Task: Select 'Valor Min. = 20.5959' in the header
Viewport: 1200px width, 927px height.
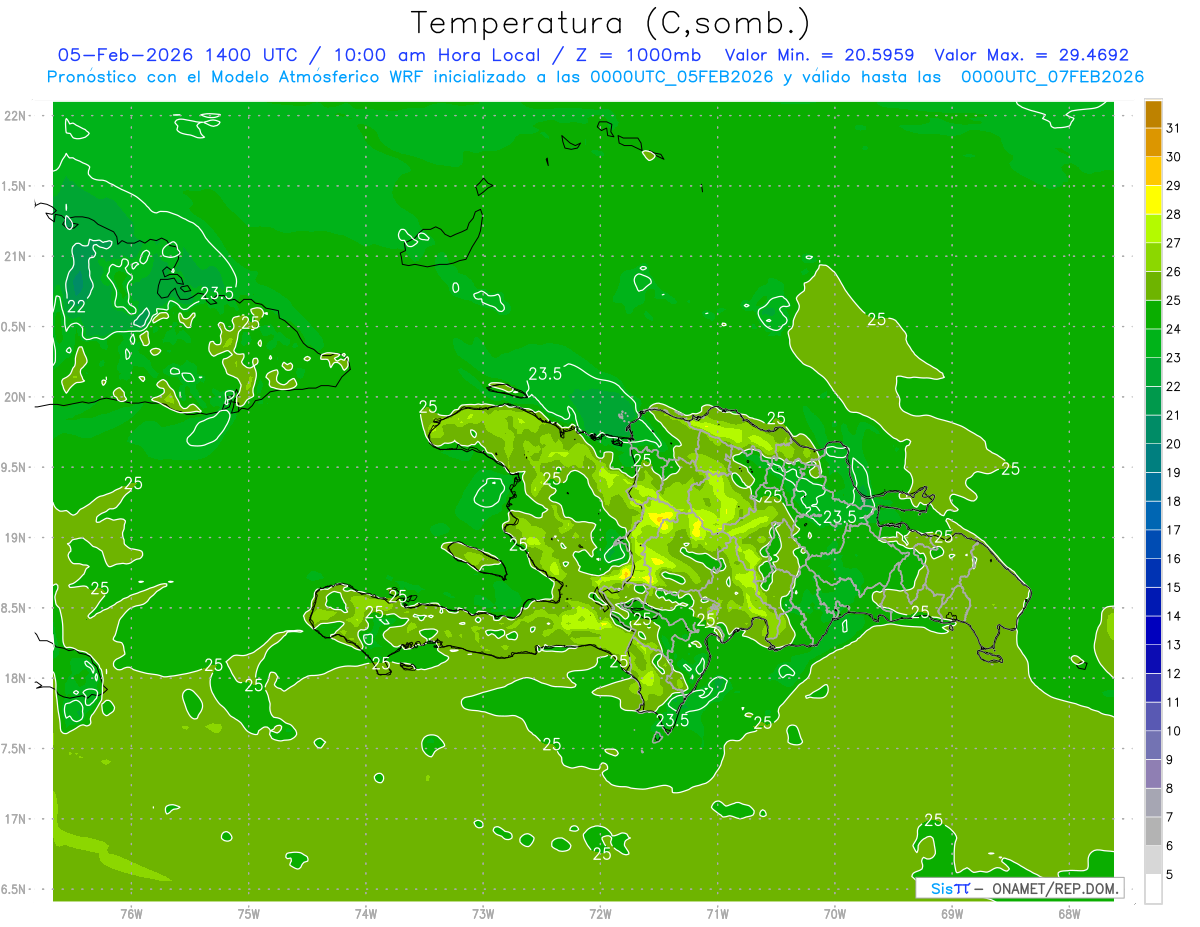Action: (x=820, y=55)
